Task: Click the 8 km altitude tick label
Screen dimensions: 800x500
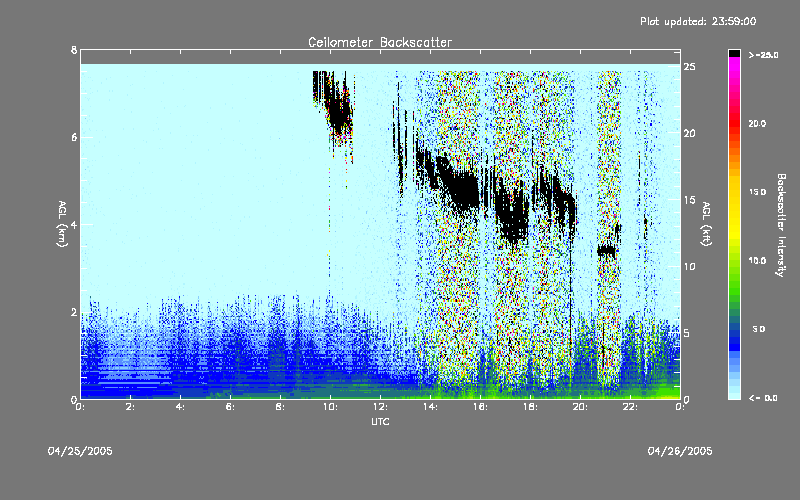Action: pos(74,50)
